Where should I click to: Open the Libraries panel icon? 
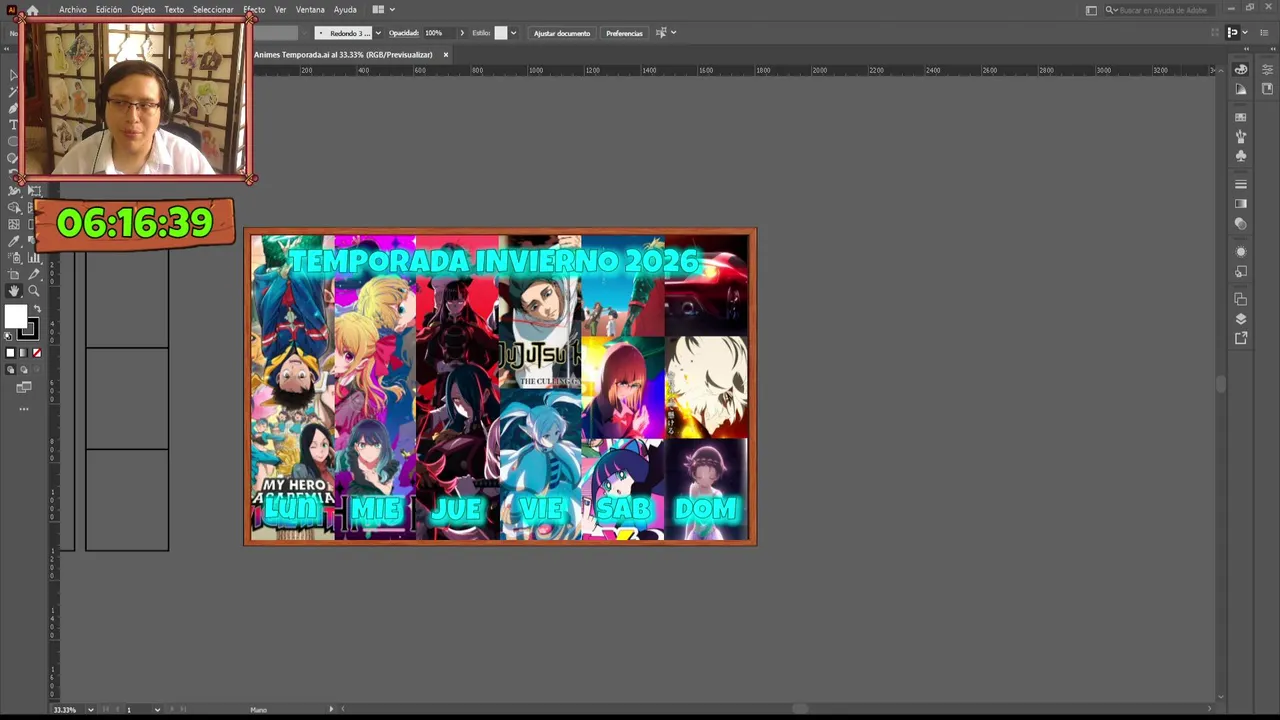[1267, 89]
